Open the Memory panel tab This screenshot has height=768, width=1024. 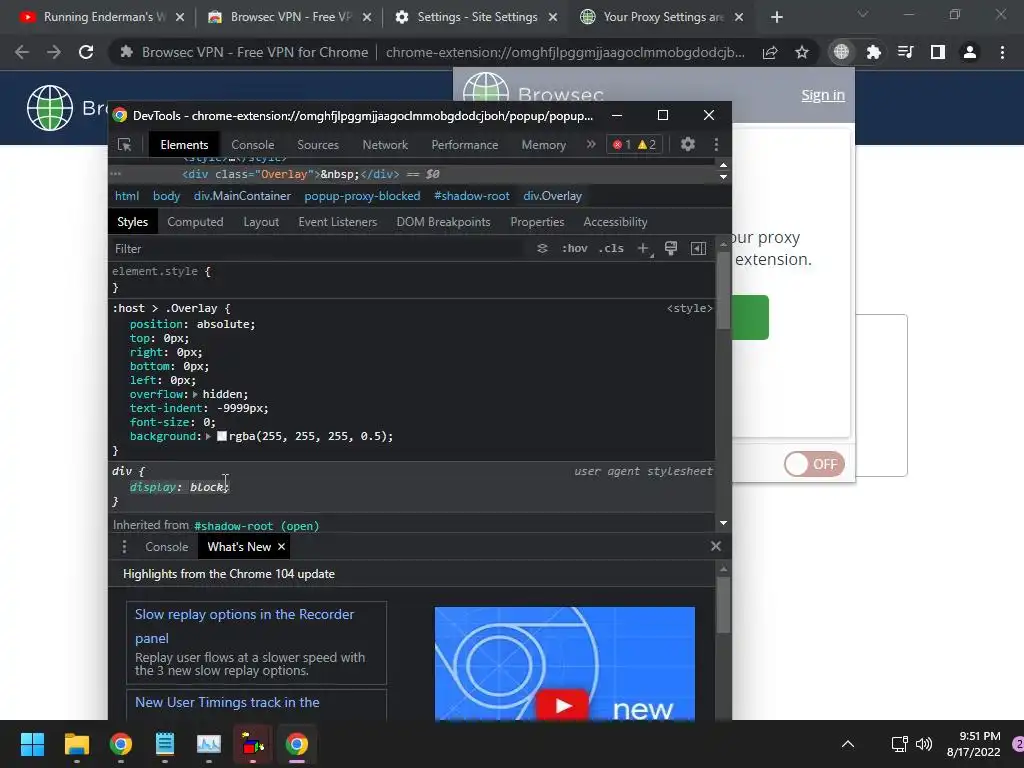tap(543, 145)
